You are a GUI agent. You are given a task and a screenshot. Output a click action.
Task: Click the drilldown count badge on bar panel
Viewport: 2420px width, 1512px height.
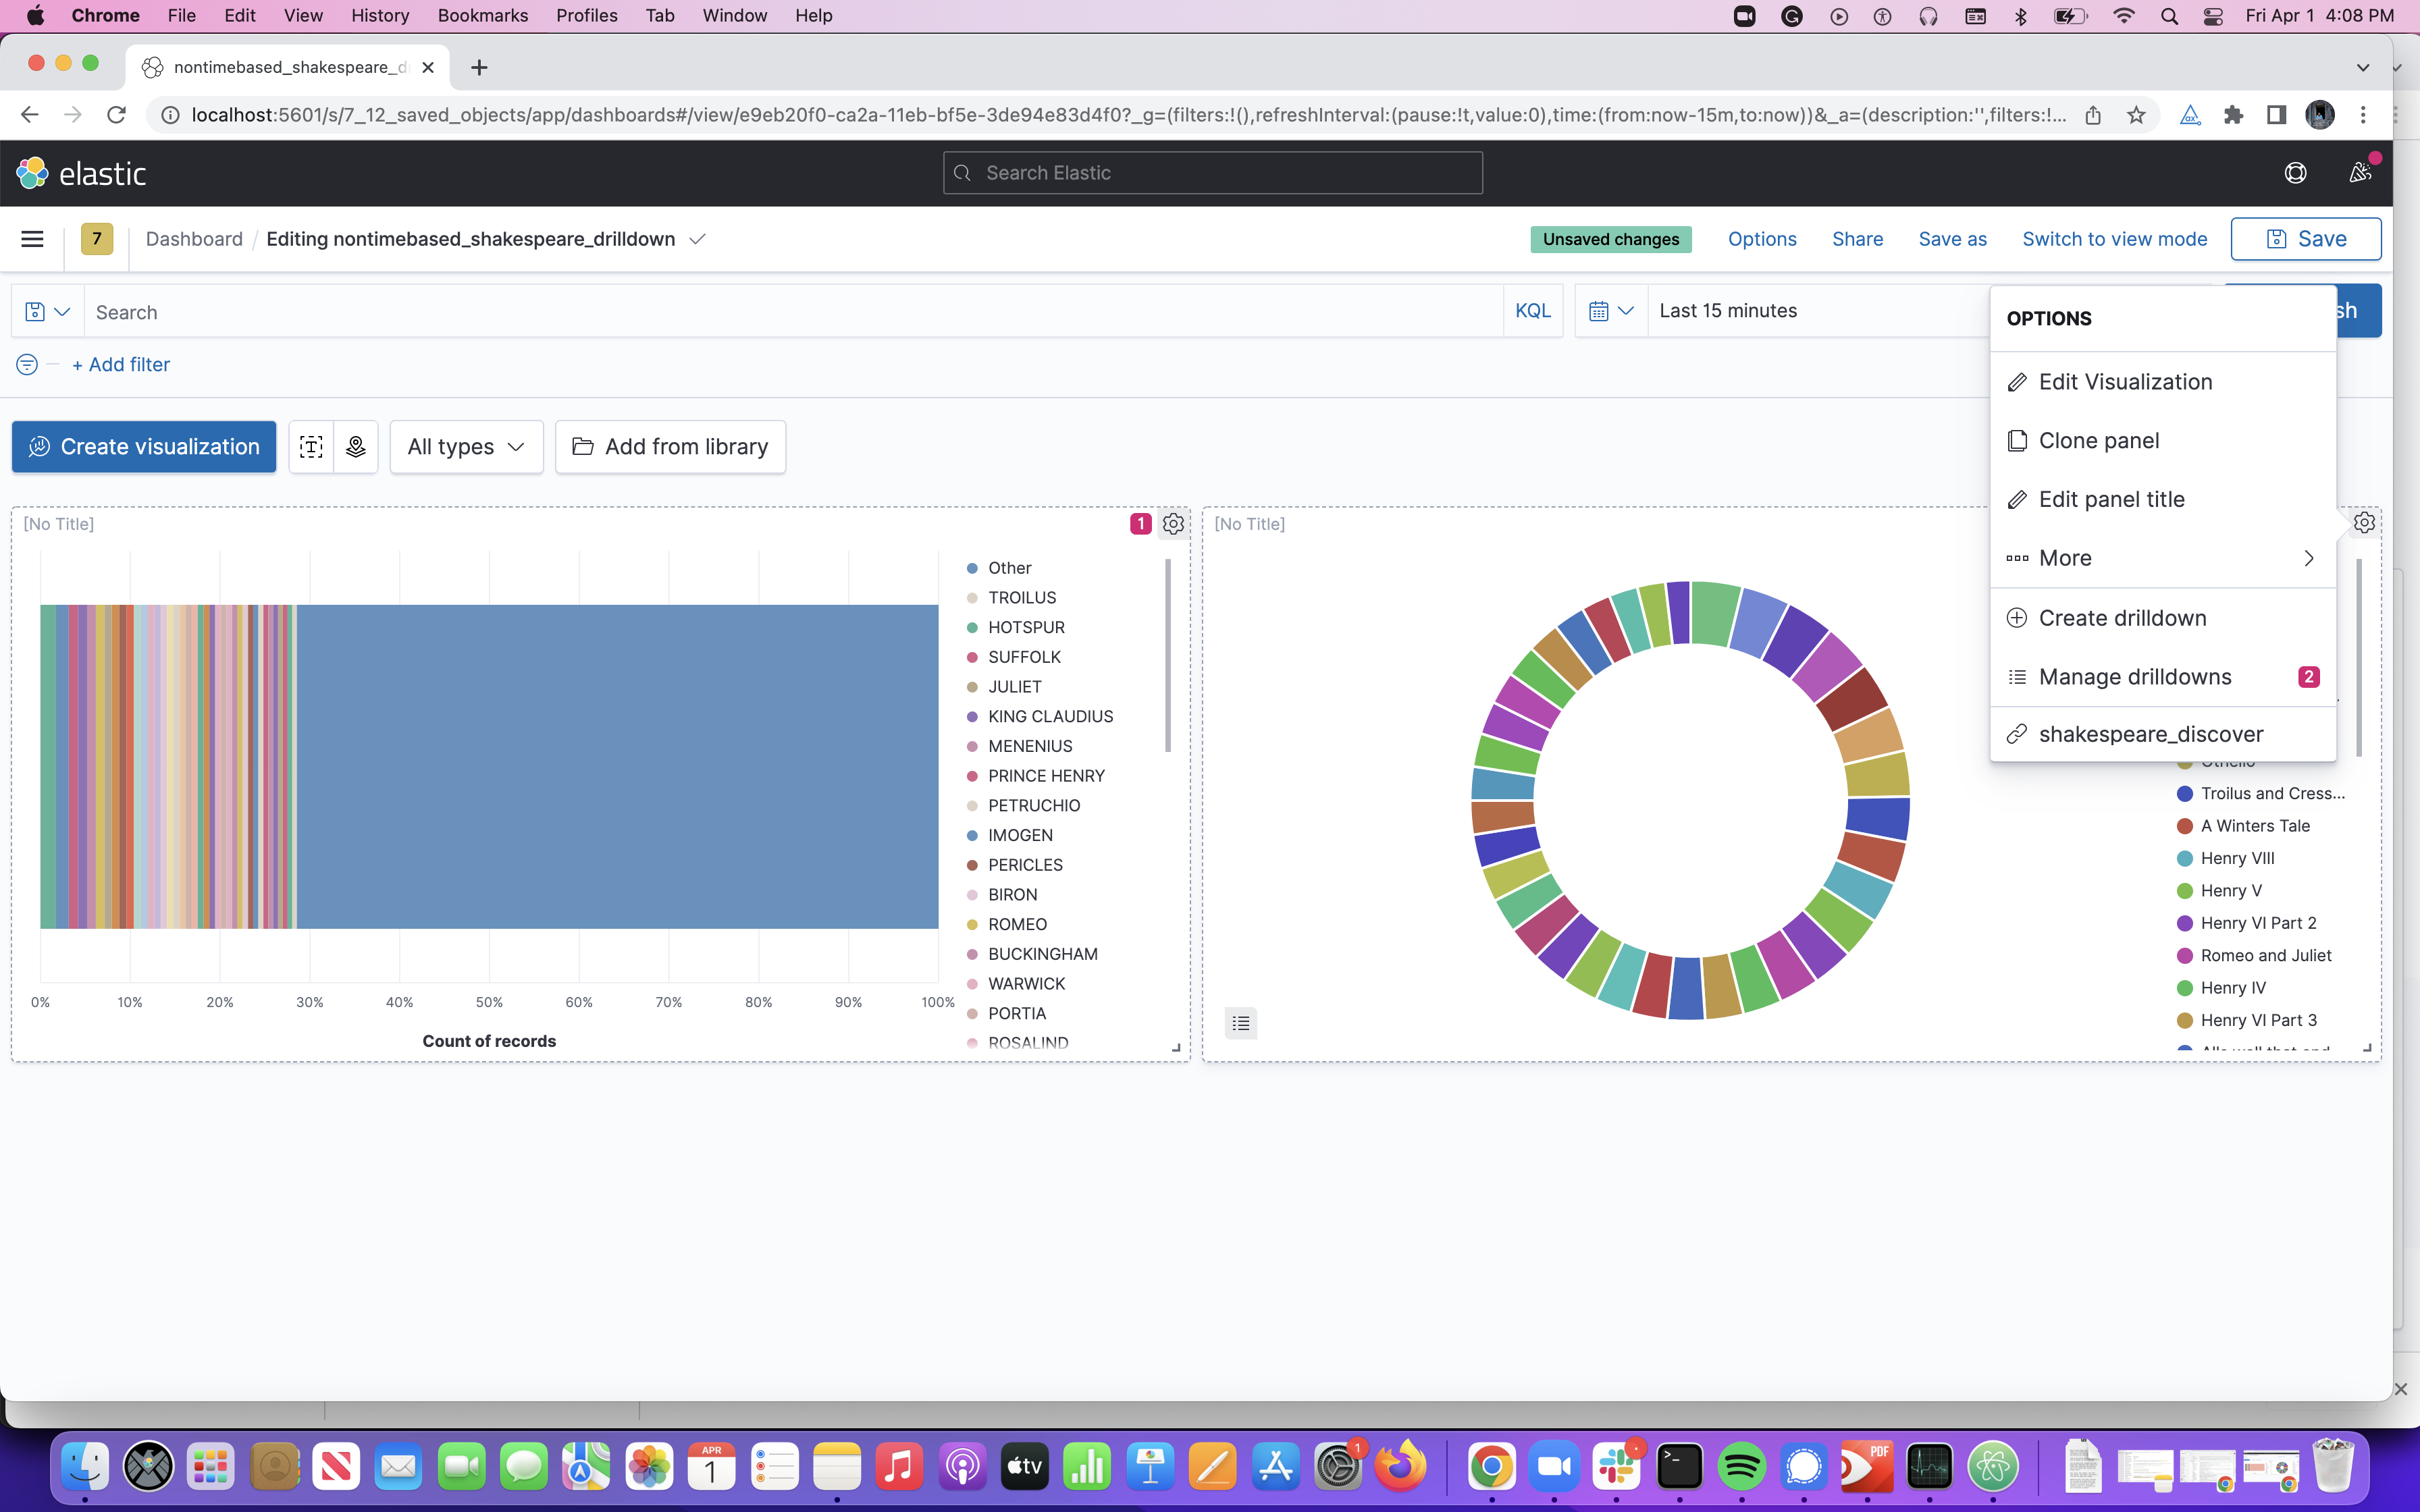tap(1141, 524)
